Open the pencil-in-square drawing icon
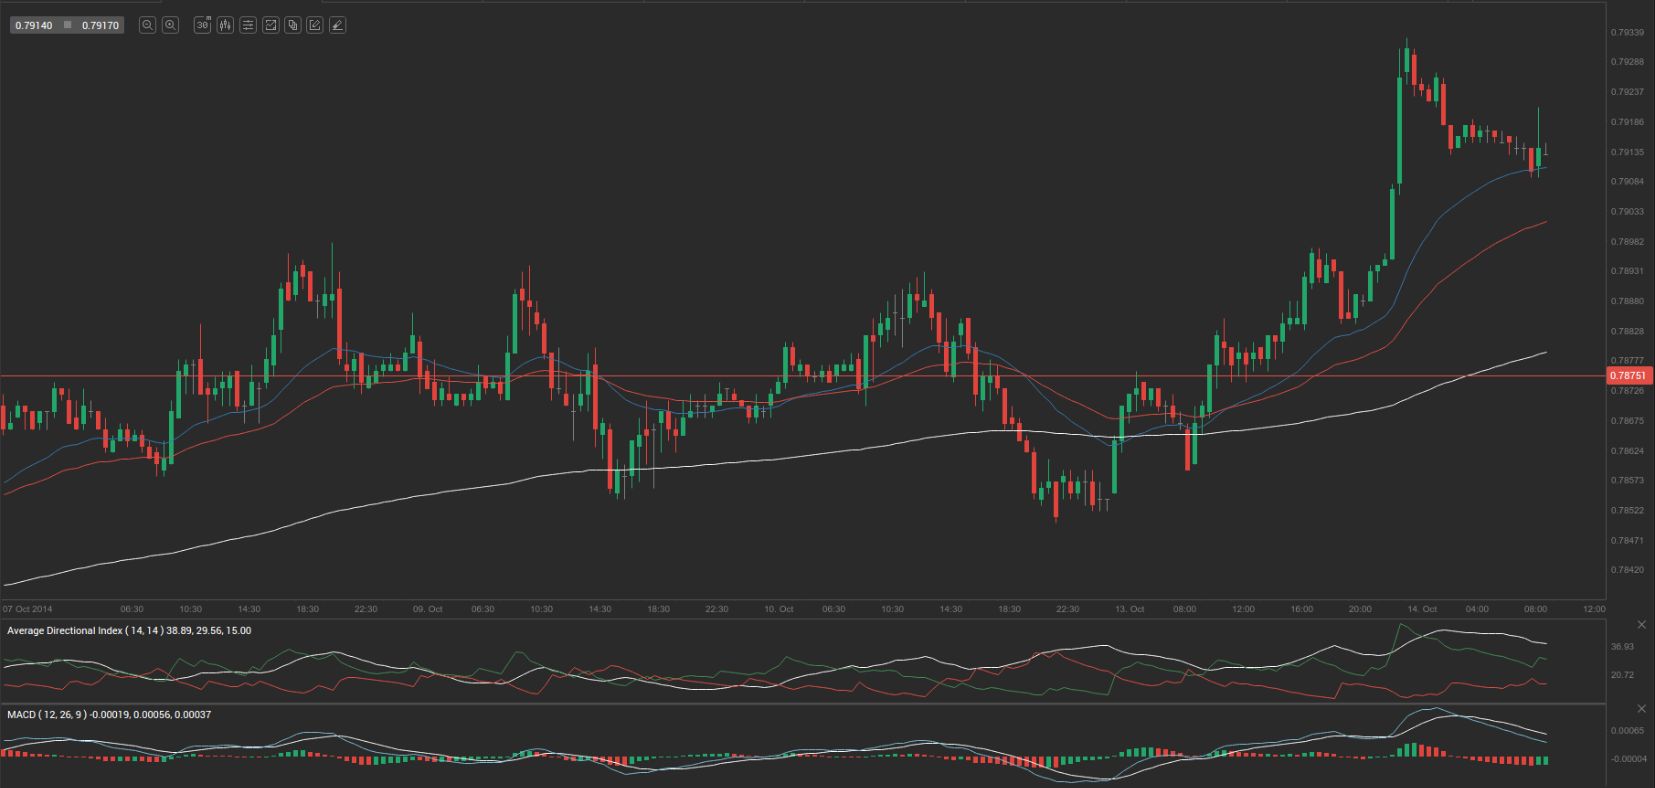The height and width of the screenshot is (788, 1655). coord(315,25)
